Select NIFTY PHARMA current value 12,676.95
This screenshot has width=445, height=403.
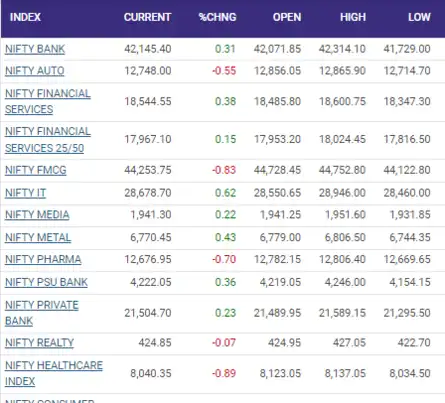pos(148,259)
